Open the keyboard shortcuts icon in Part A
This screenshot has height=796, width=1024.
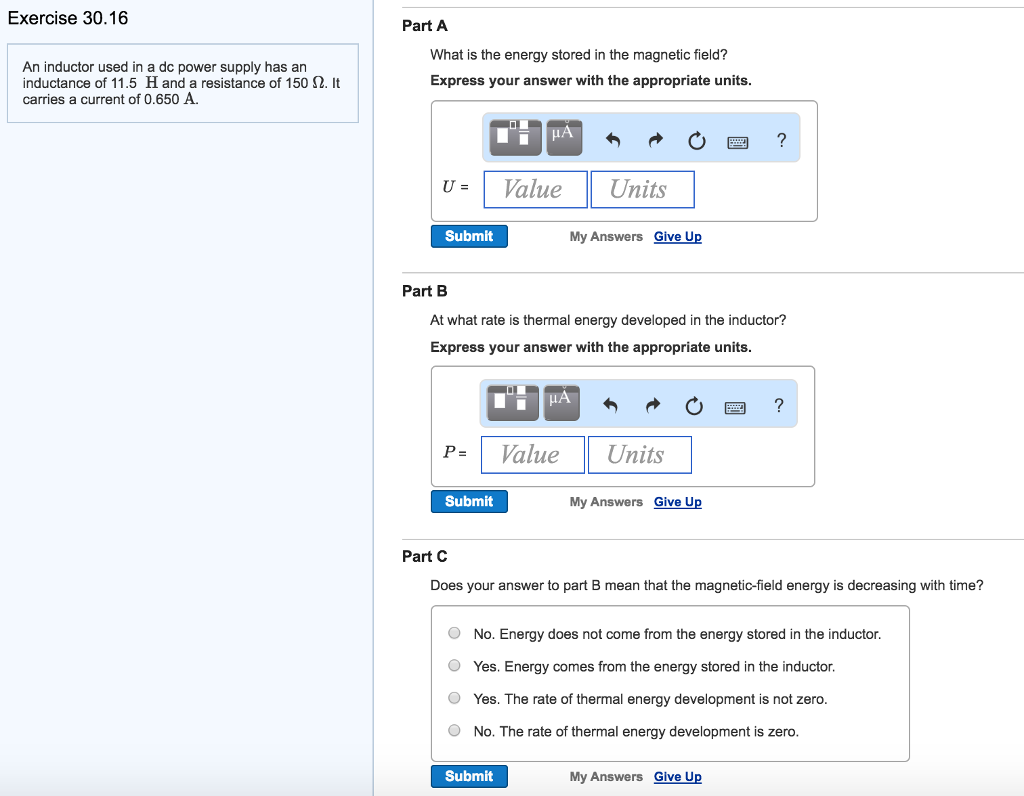coord(738,142)
